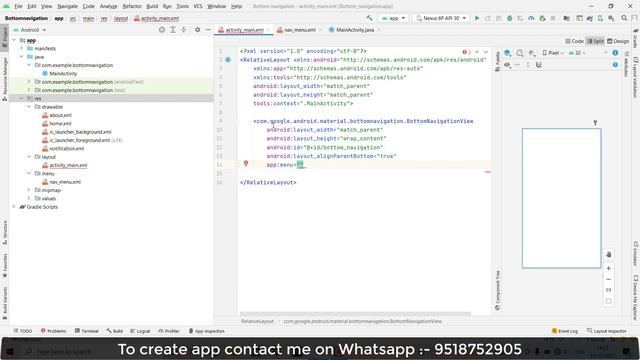The height and width of the screenshot is (360, 640).
Task: Open the Pixel device preview dropdown
Action: [553, 53]
